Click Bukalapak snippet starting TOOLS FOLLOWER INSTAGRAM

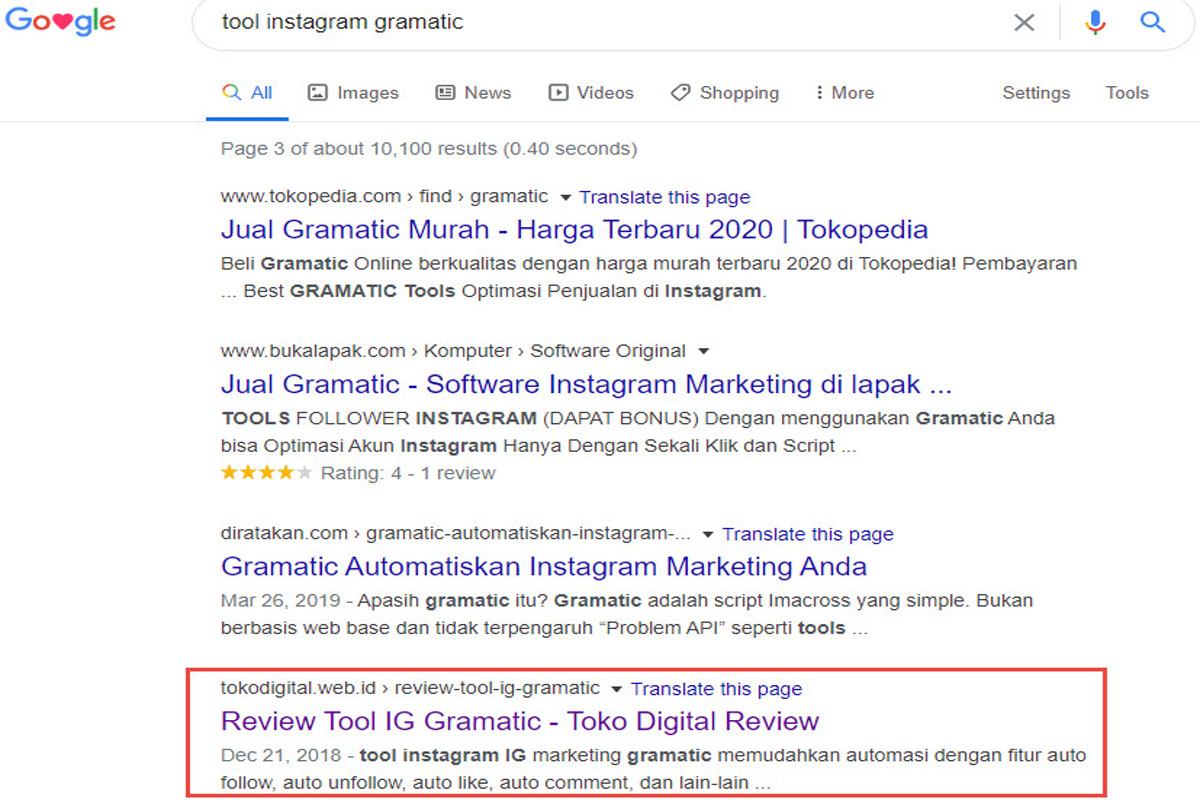[x=638, y=432]
